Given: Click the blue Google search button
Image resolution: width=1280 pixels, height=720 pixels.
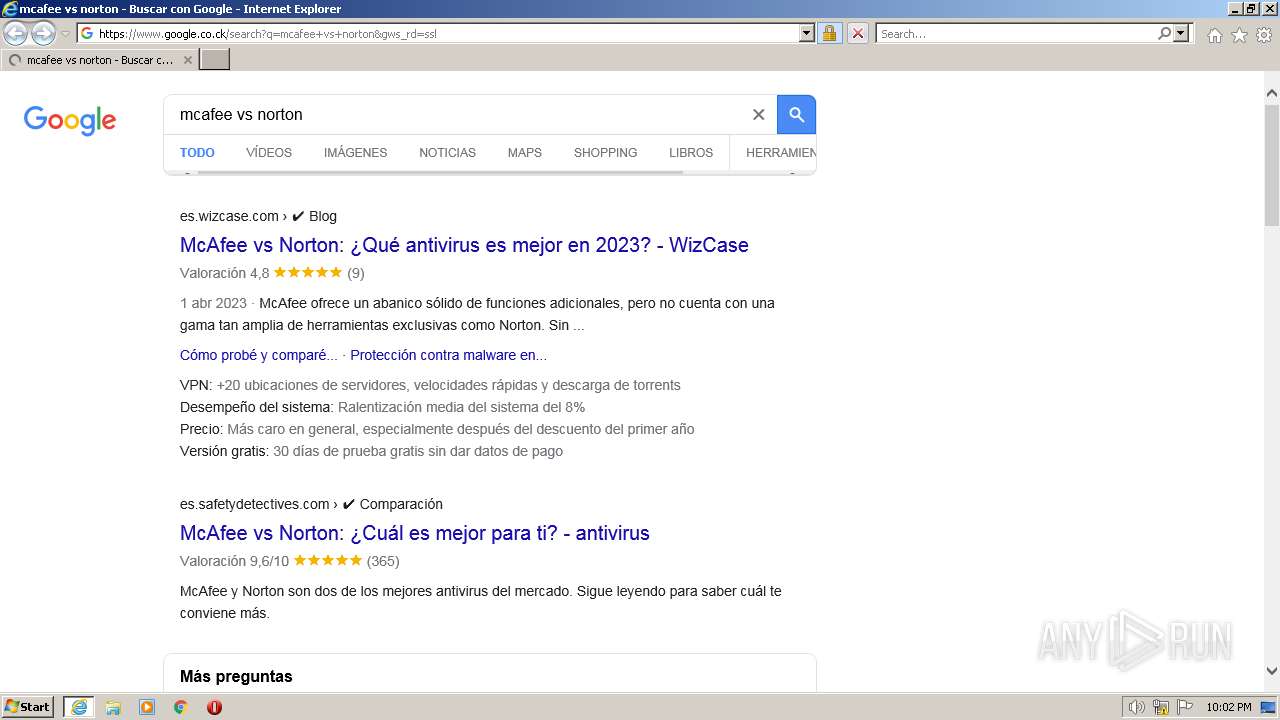Looking at the screenshot, I should [x=797, y=115].
